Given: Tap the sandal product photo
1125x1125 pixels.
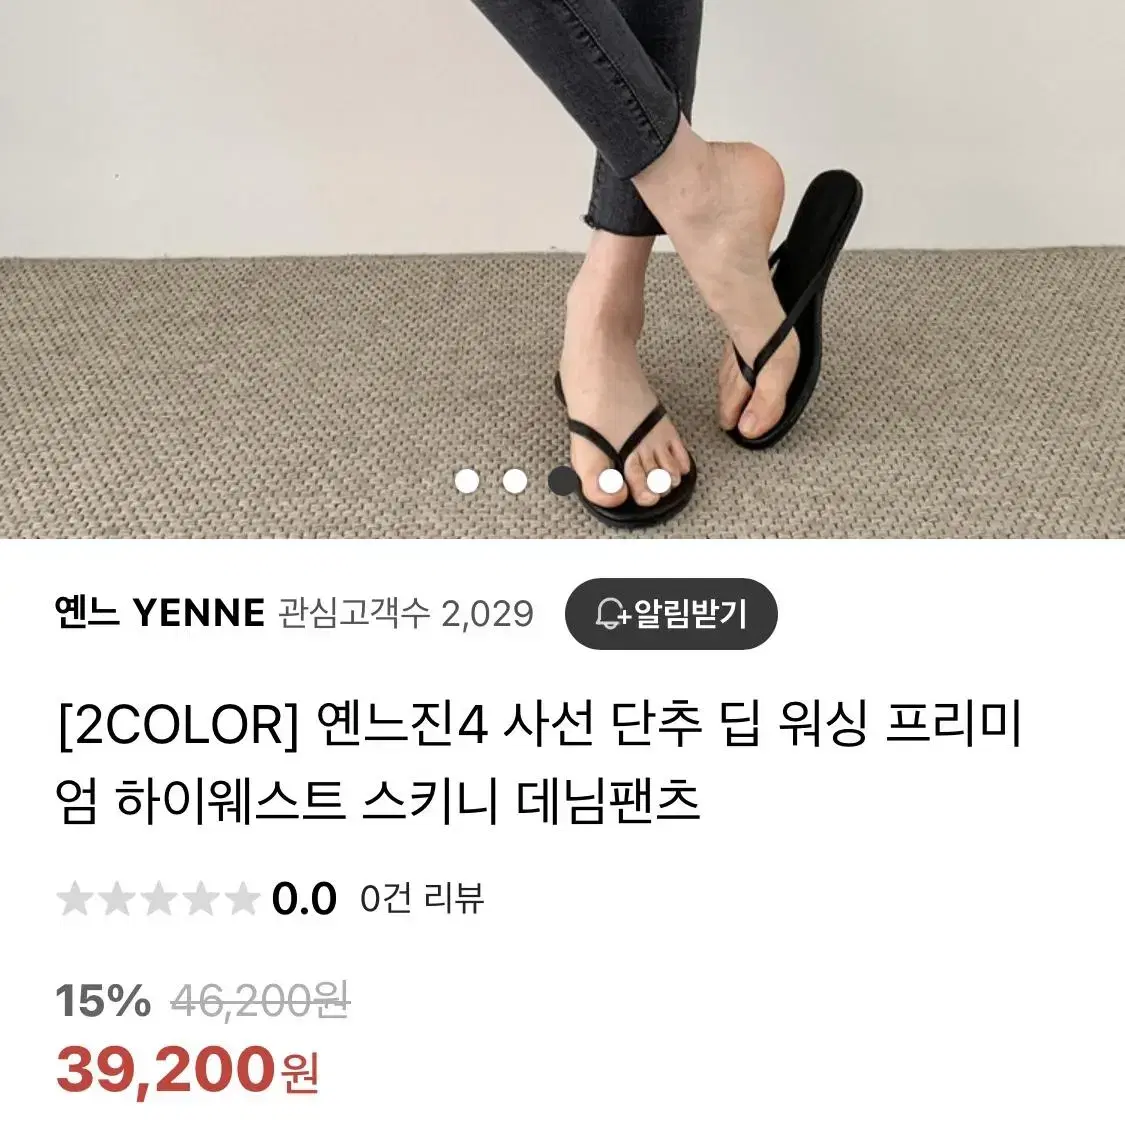Looking at the screenshot, I should tap(562, 269).
